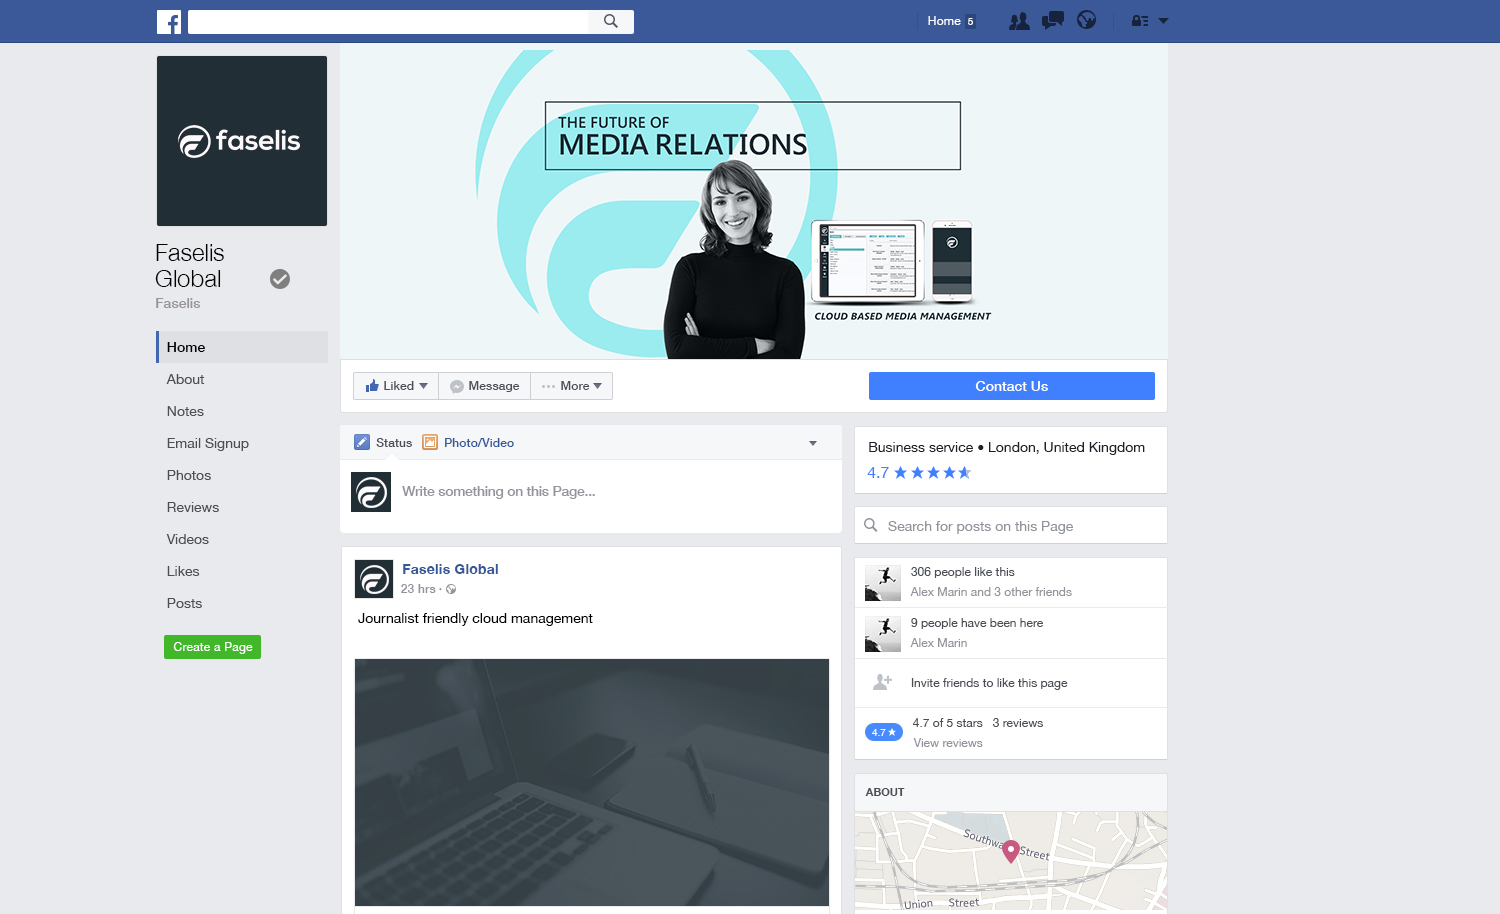Click the five star rating under Business service
Screen dimensions: 1500x914
(932, 473)
